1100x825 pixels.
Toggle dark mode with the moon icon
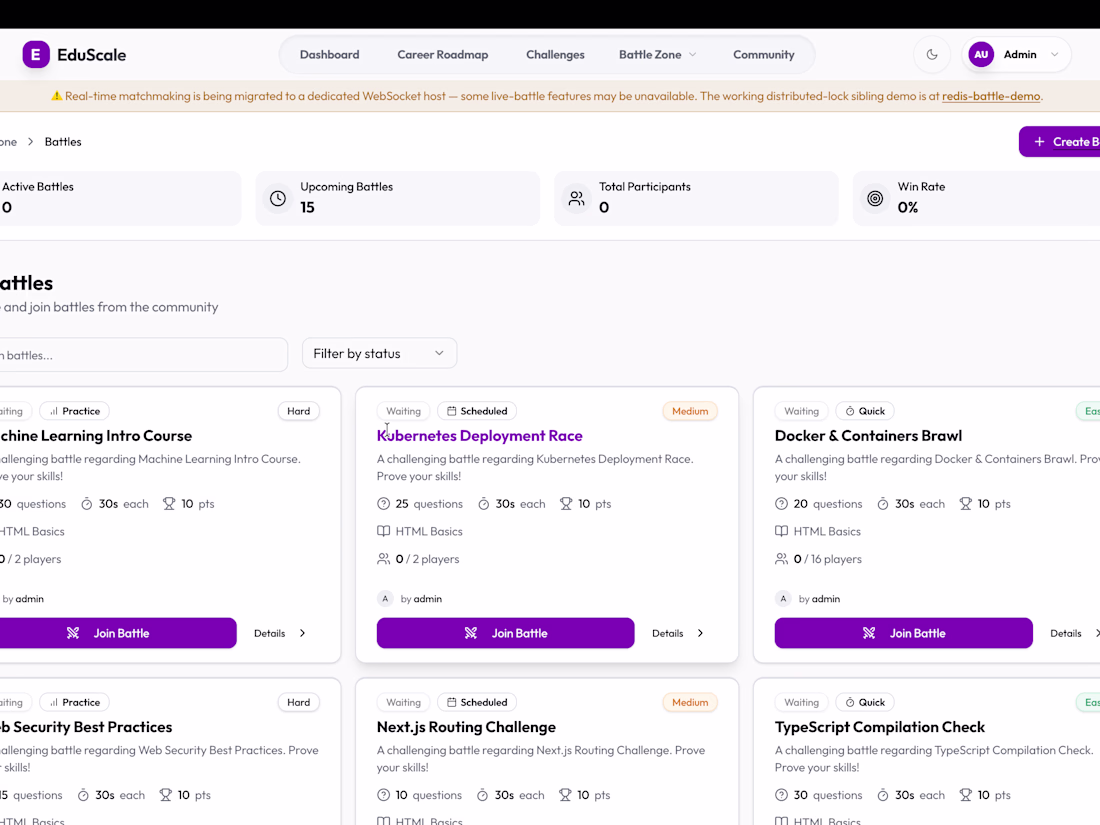[932, 55]
